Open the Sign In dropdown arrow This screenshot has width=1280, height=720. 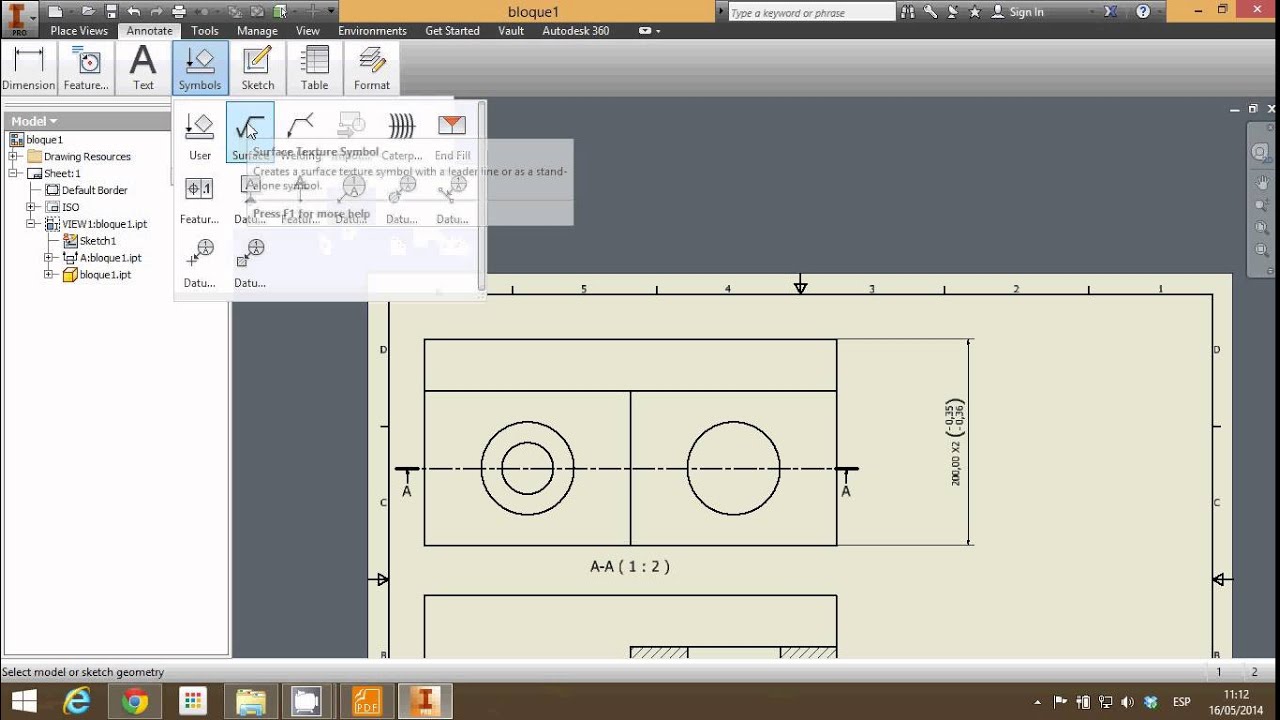(1052, 12)
